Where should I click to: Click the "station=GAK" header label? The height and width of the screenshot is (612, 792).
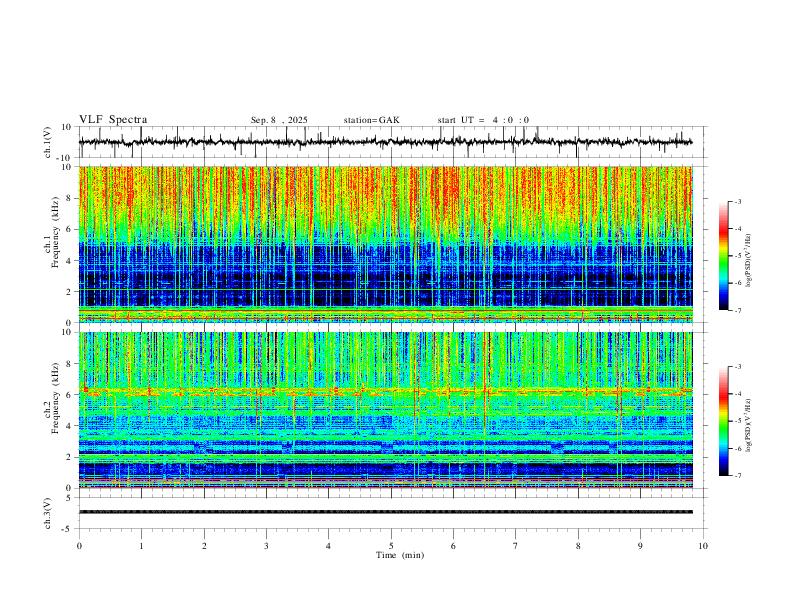coord(371,120)
